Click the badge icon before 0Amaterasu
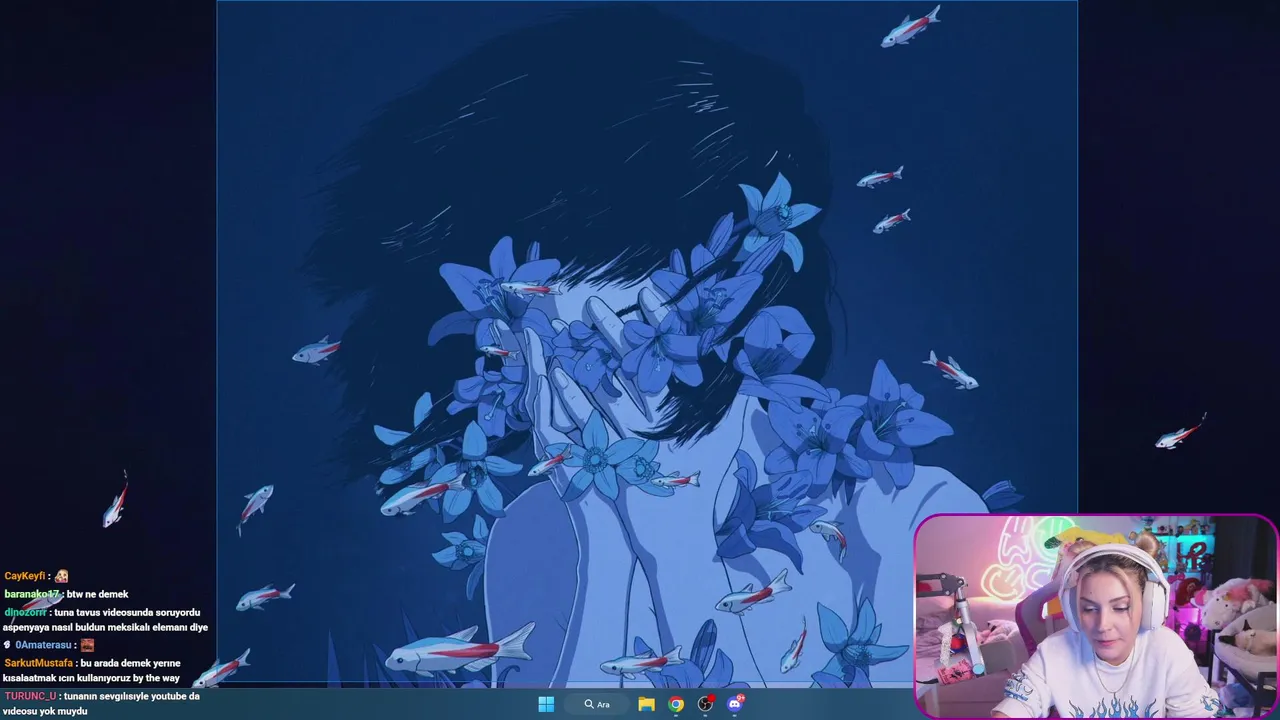This screenshot has width=1280, height=720. click(8, 646)
